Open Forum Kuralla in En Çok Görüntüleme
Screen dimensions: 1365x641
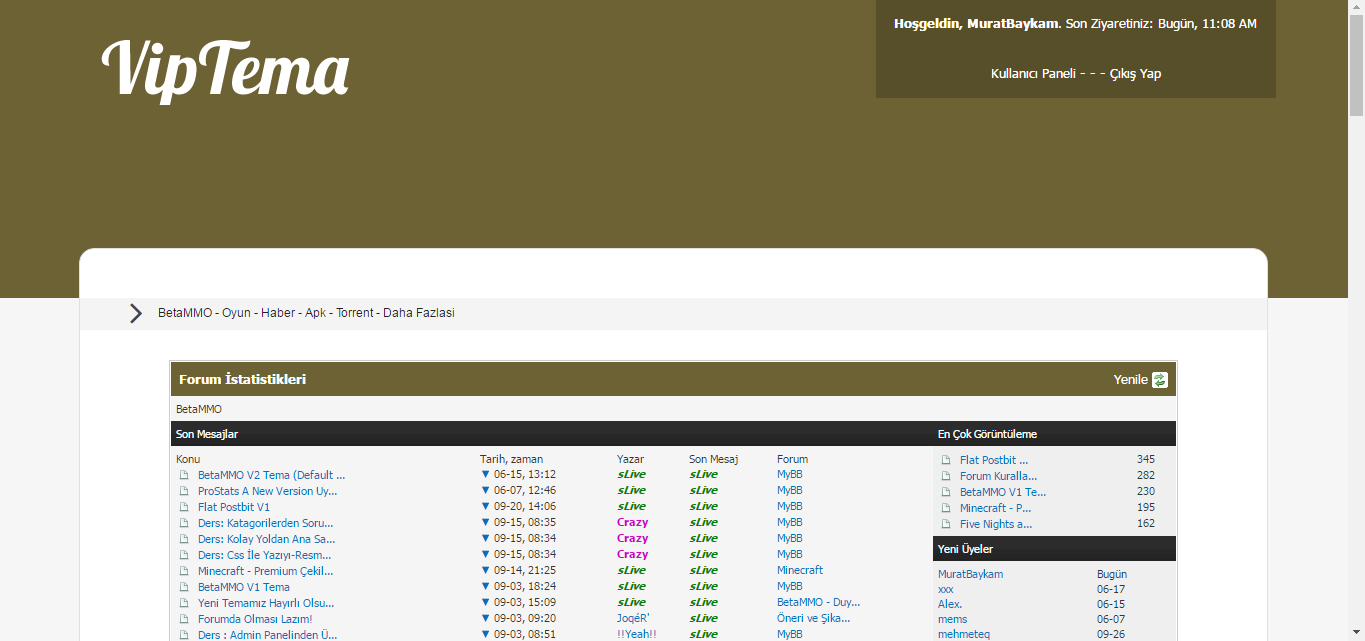click(x=998, y=476)
